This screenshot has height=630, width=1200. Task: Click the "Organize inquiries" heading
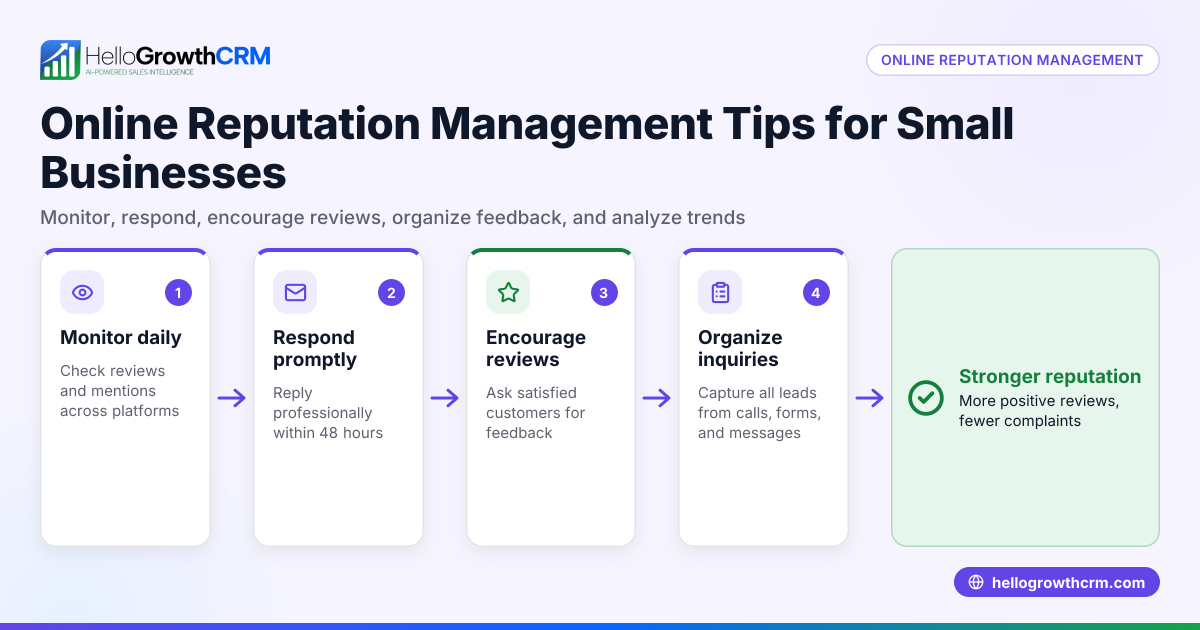click(x=740, y=348)
